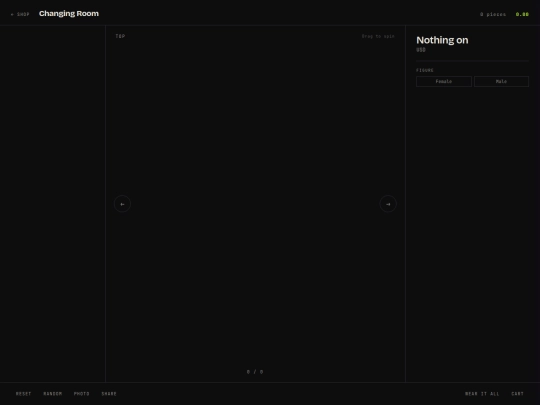Share the current outfit
This screenshot has height=405, width=540.
coord(109,394)
